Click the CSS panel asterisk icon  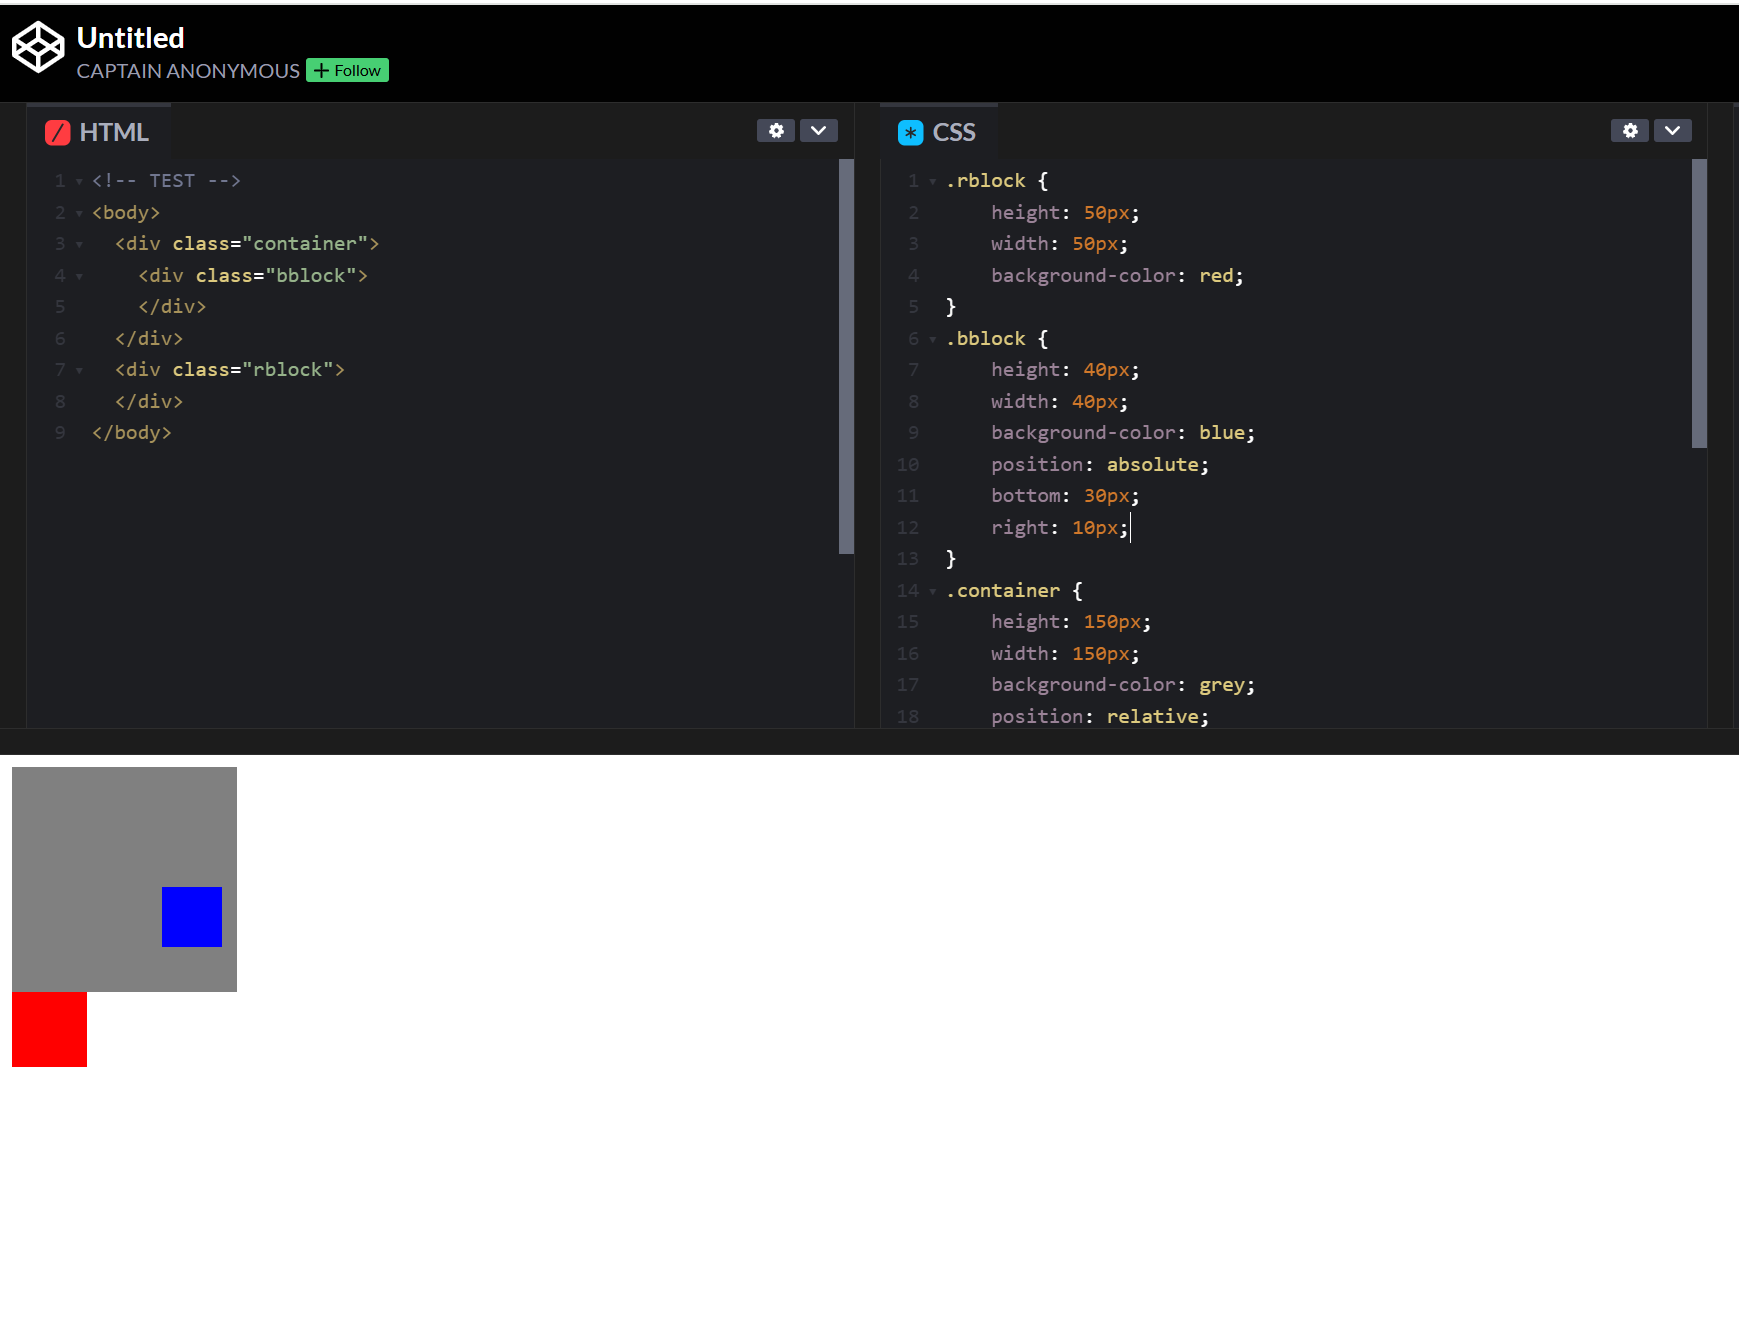tap(909, 131)
